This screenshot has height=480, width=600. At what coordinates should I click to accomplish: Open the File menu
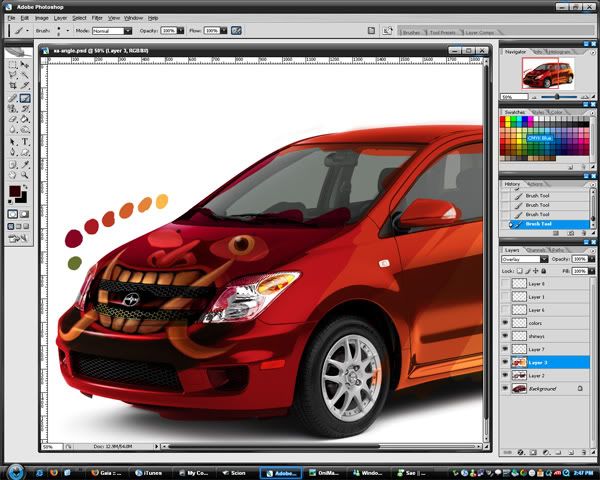[11, 18]
